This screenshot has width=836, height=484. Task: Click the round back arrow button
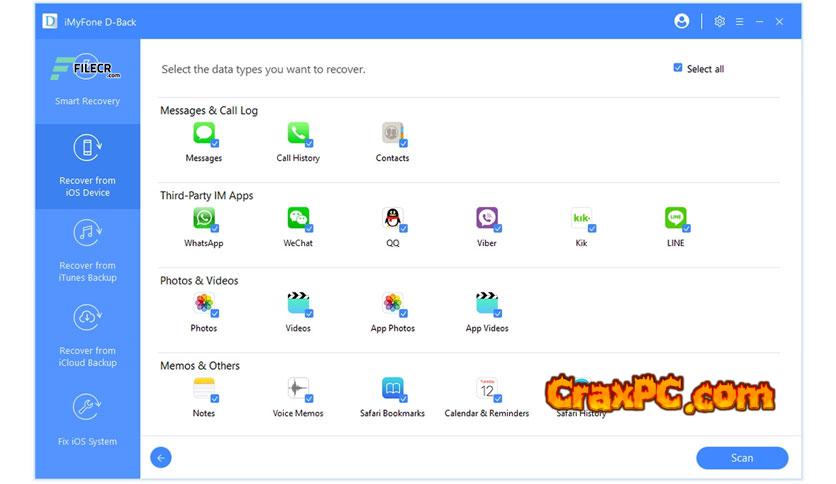coord(161,458)
